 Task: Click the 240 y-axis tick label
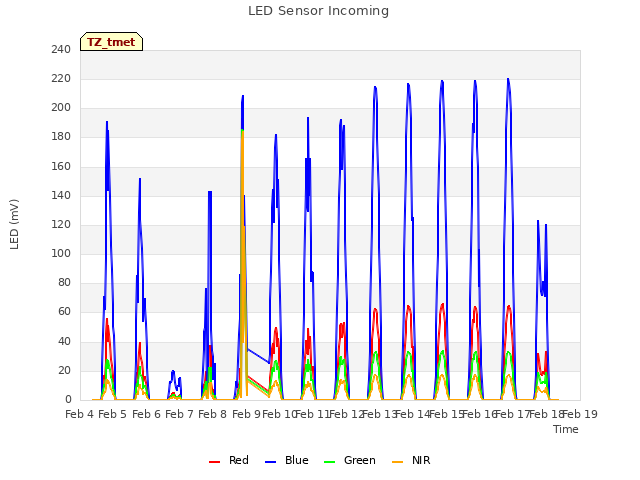pyautogui.click(x=61, y=49)
